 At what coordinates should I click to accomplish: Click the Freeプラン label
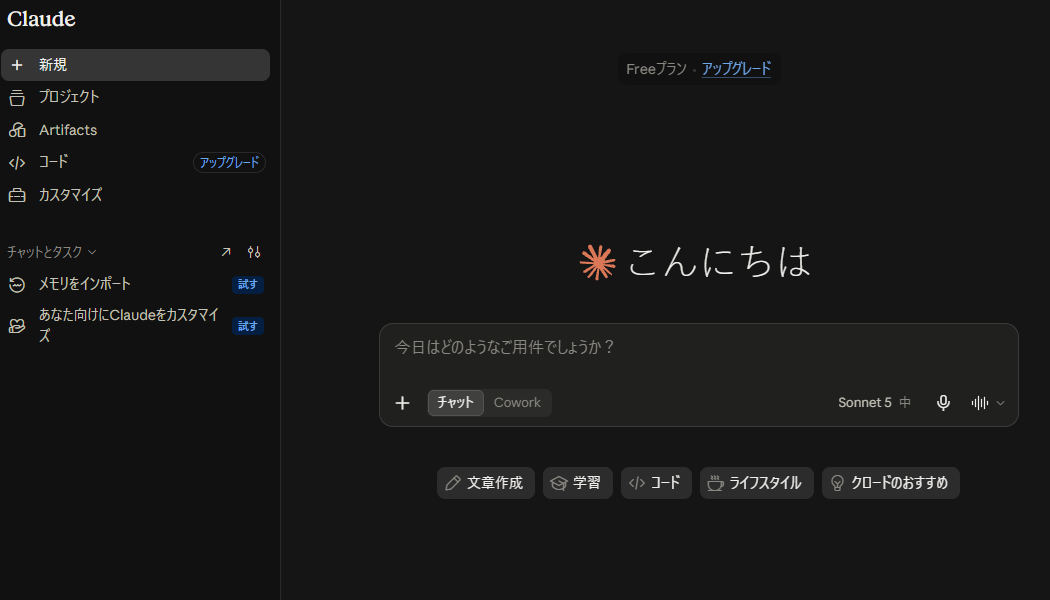pyautogui.click(x=656, y=69)
